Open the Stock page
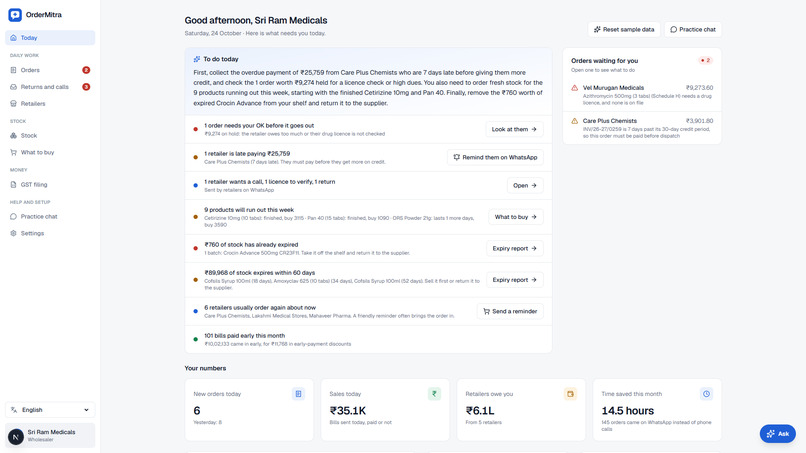 click(50, 136)
